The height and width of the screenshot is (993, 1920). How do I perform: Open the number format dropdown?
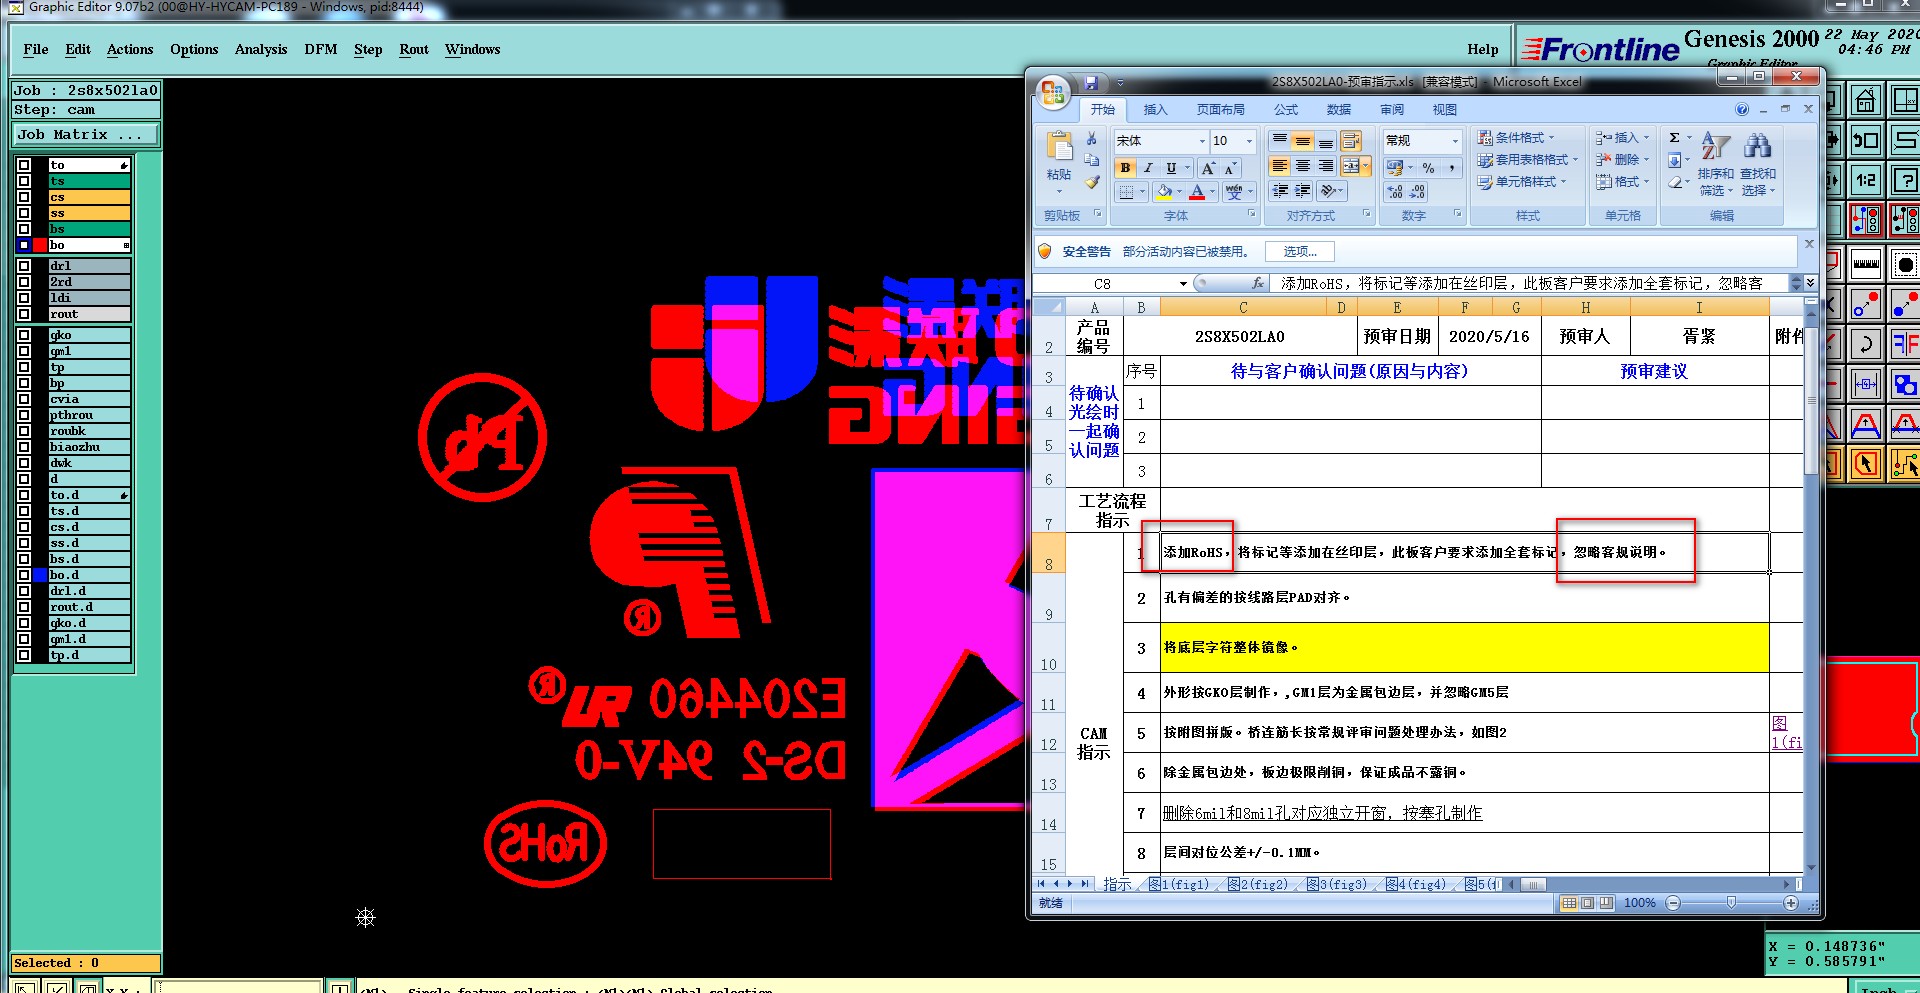pyautogui.click(x=1455, y=141)
